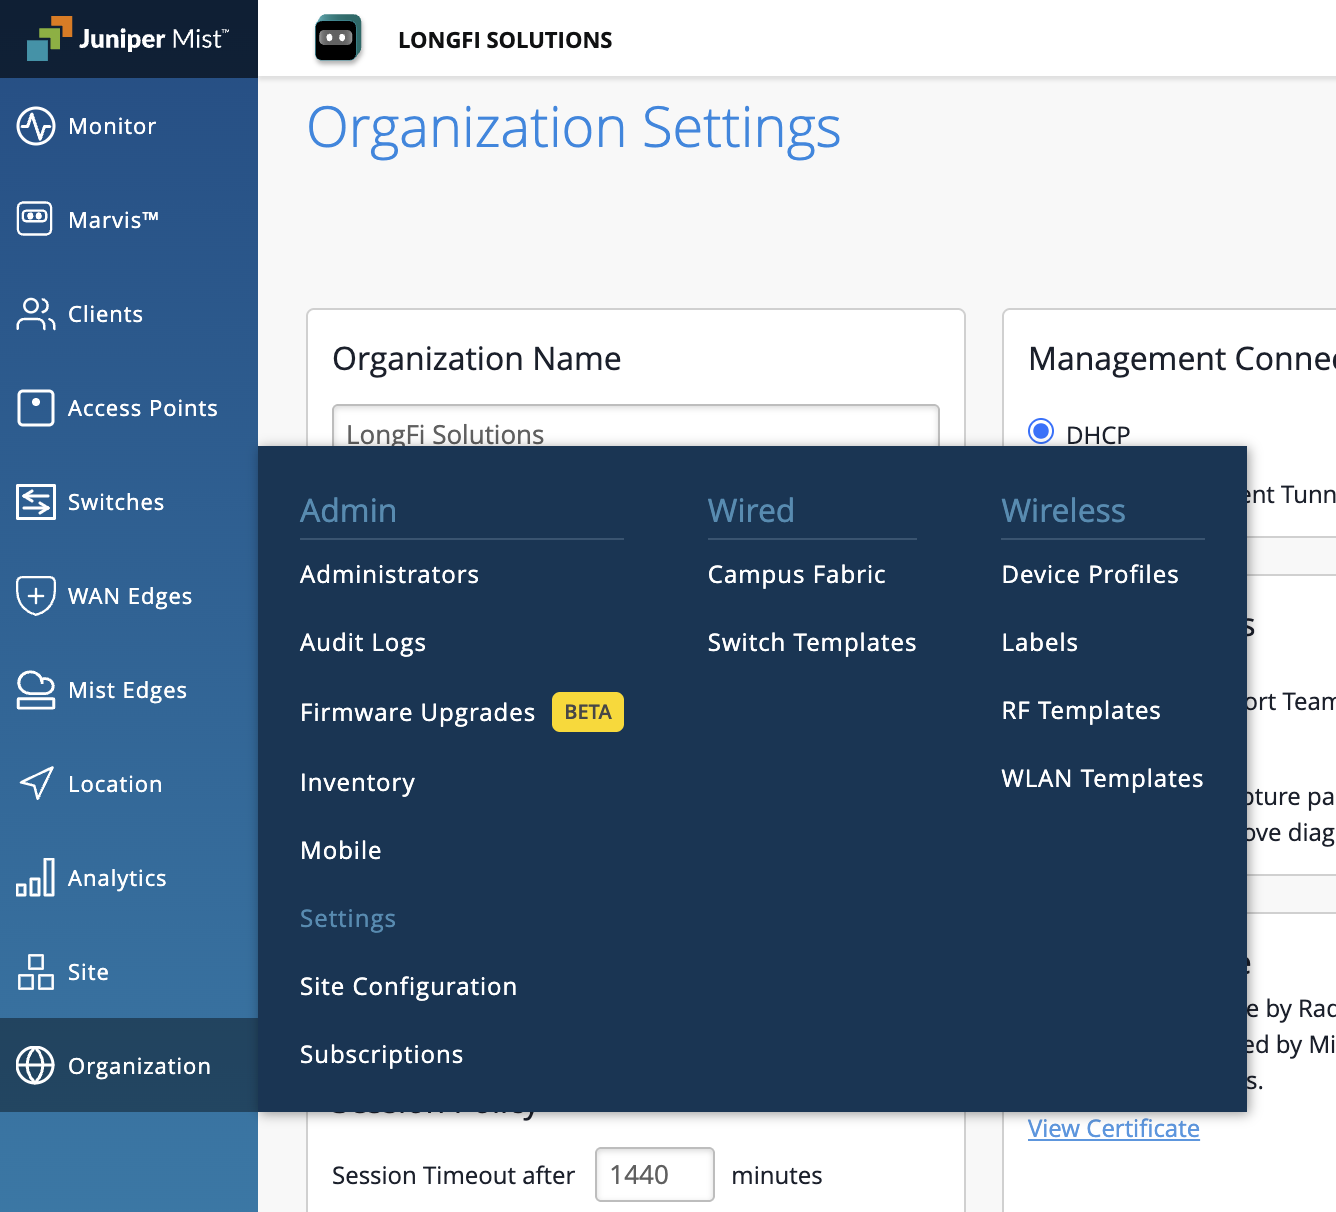The image size is (1336, 1212).
Task: Click the Session Timeout minutes field
Action: pos(655,1174)
